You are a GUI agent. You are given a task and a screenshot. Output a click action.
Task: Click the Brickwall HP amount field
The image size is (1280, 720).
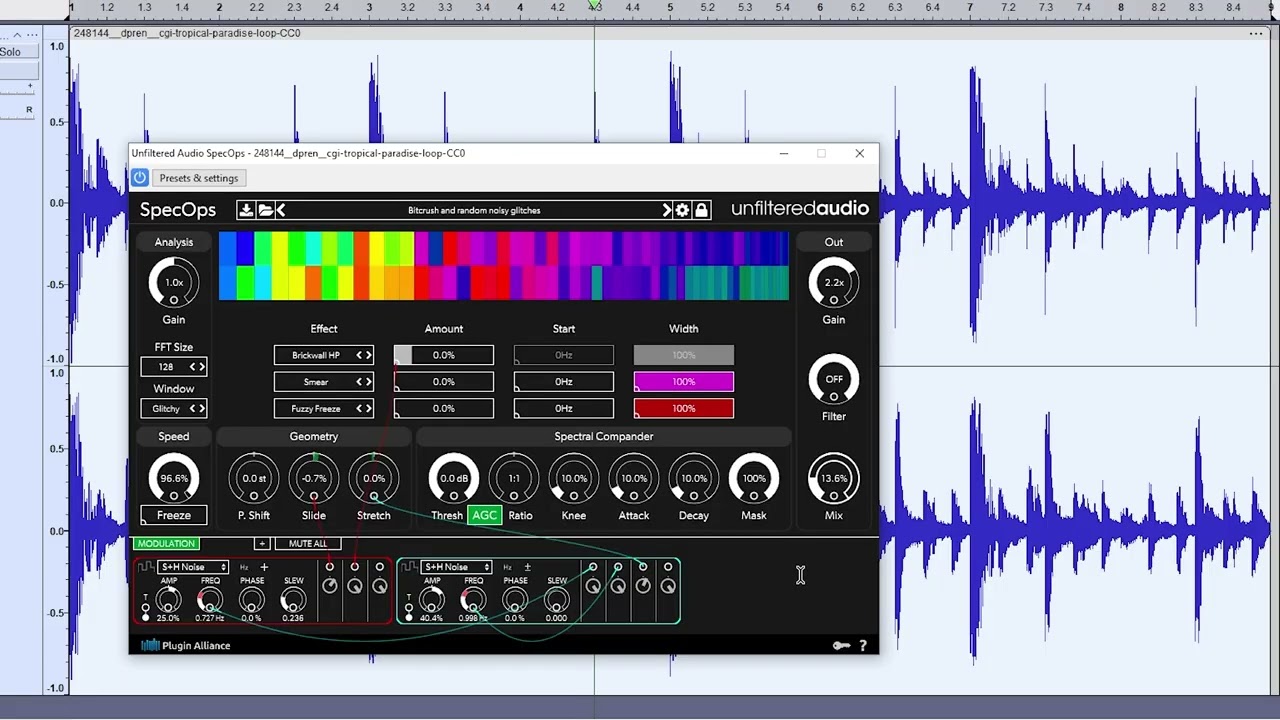coord(444,355)
